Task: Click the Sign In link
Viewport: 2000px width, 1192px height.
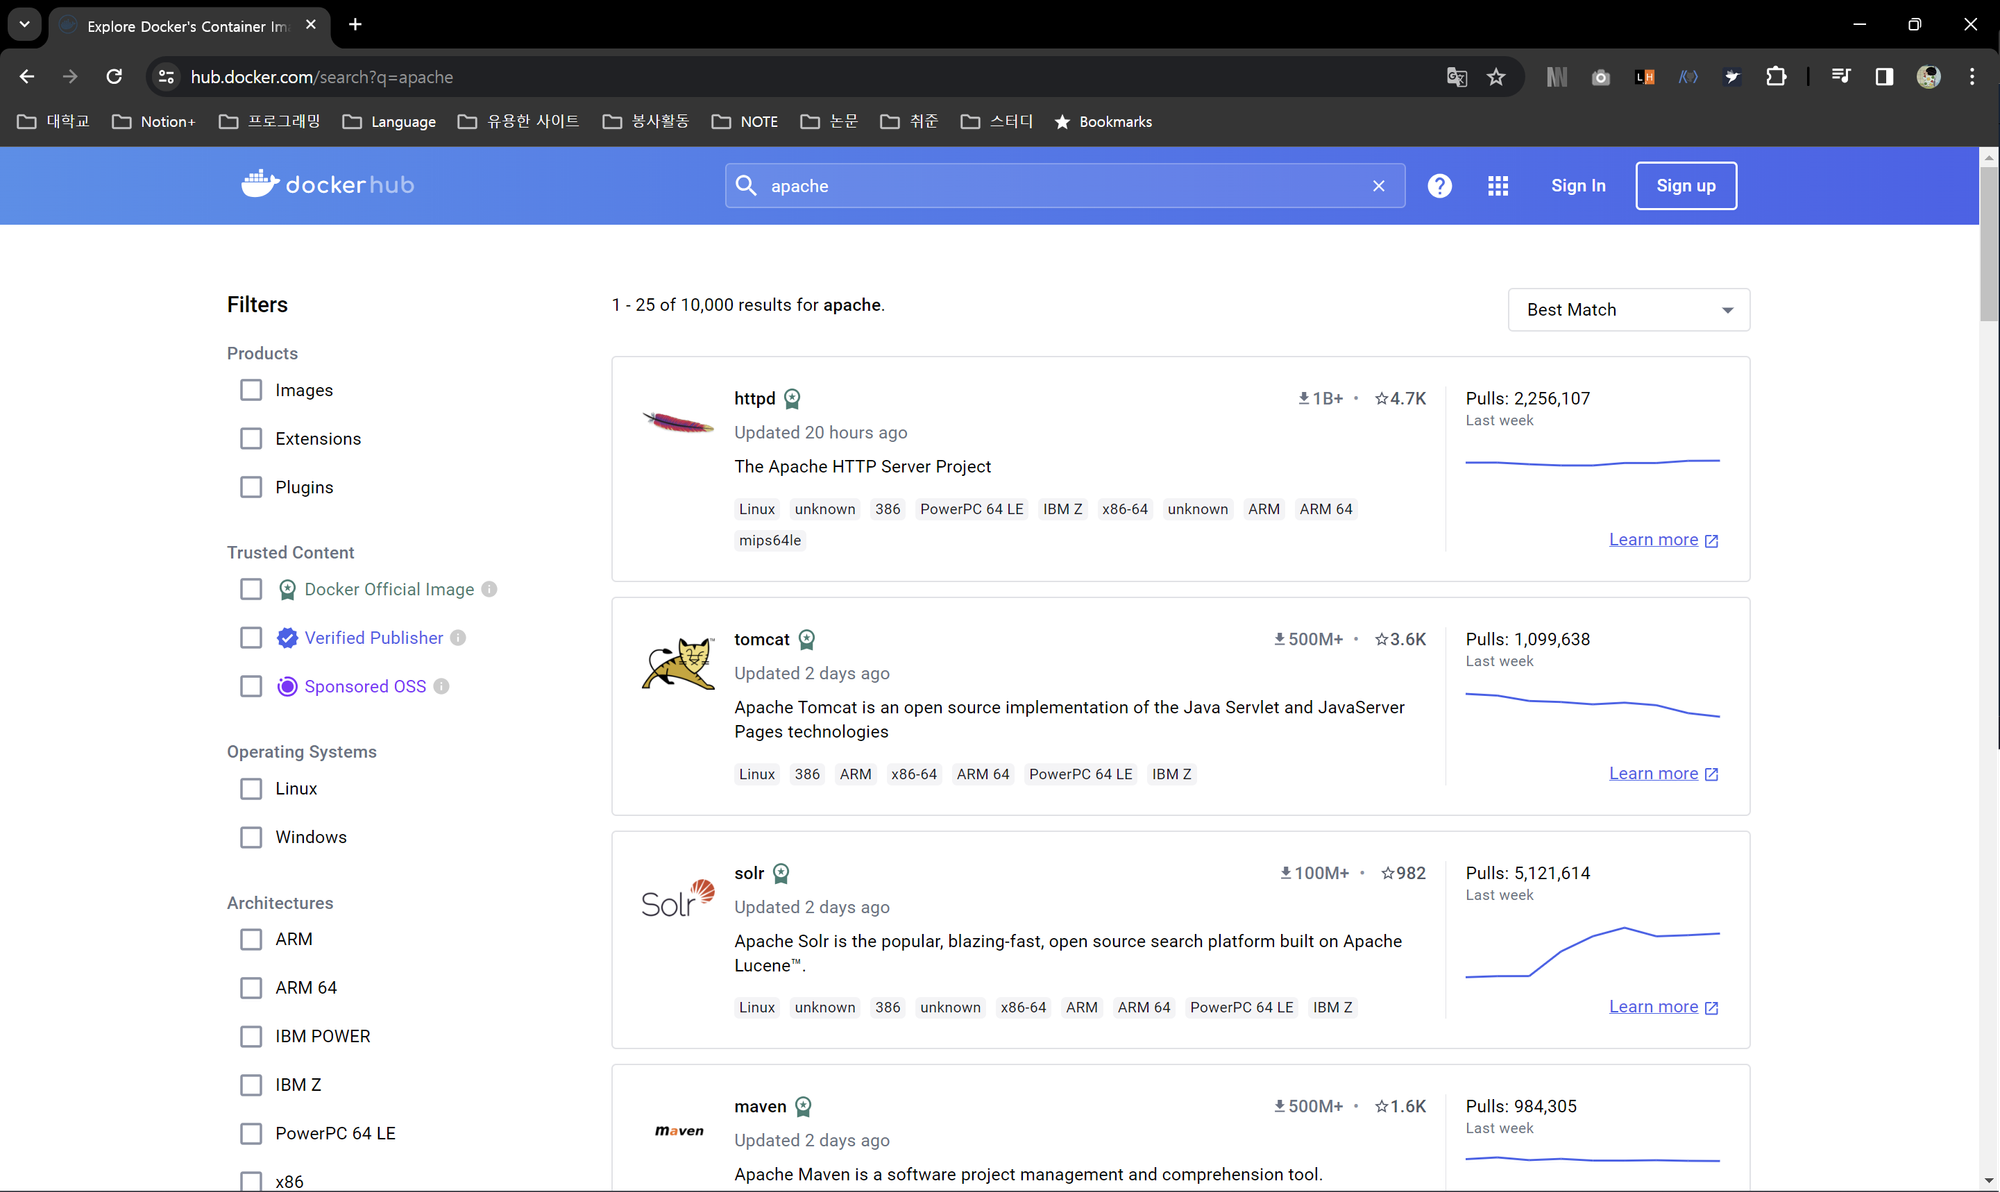Action: (x=1578, y=186)
